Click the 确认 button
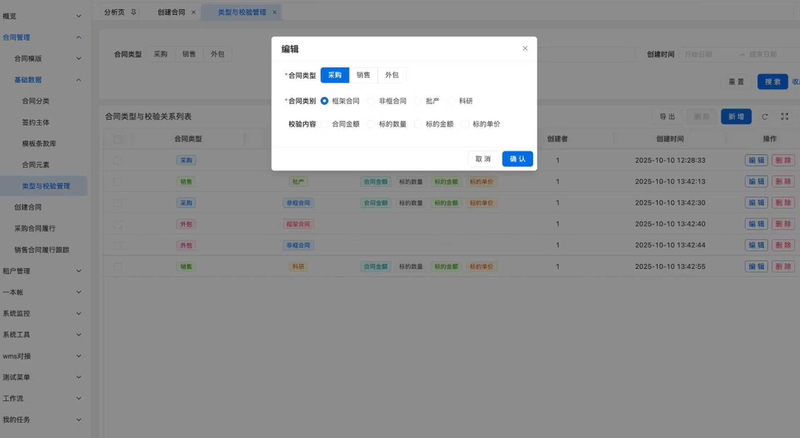Image resolution: width=800 pixels, height=438 pixels. click(517, 158)
